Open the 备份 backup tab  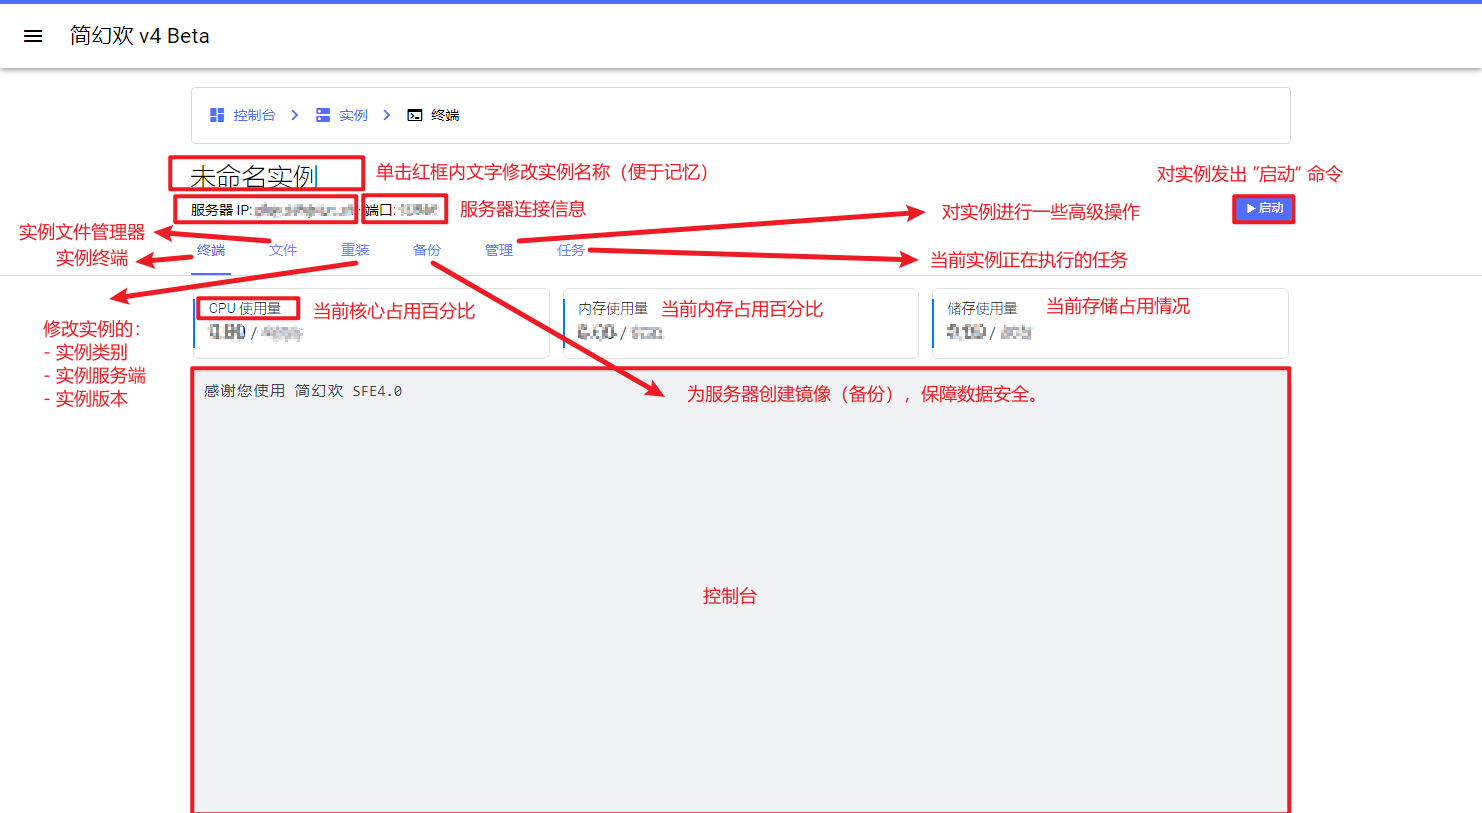pos(427,250)
